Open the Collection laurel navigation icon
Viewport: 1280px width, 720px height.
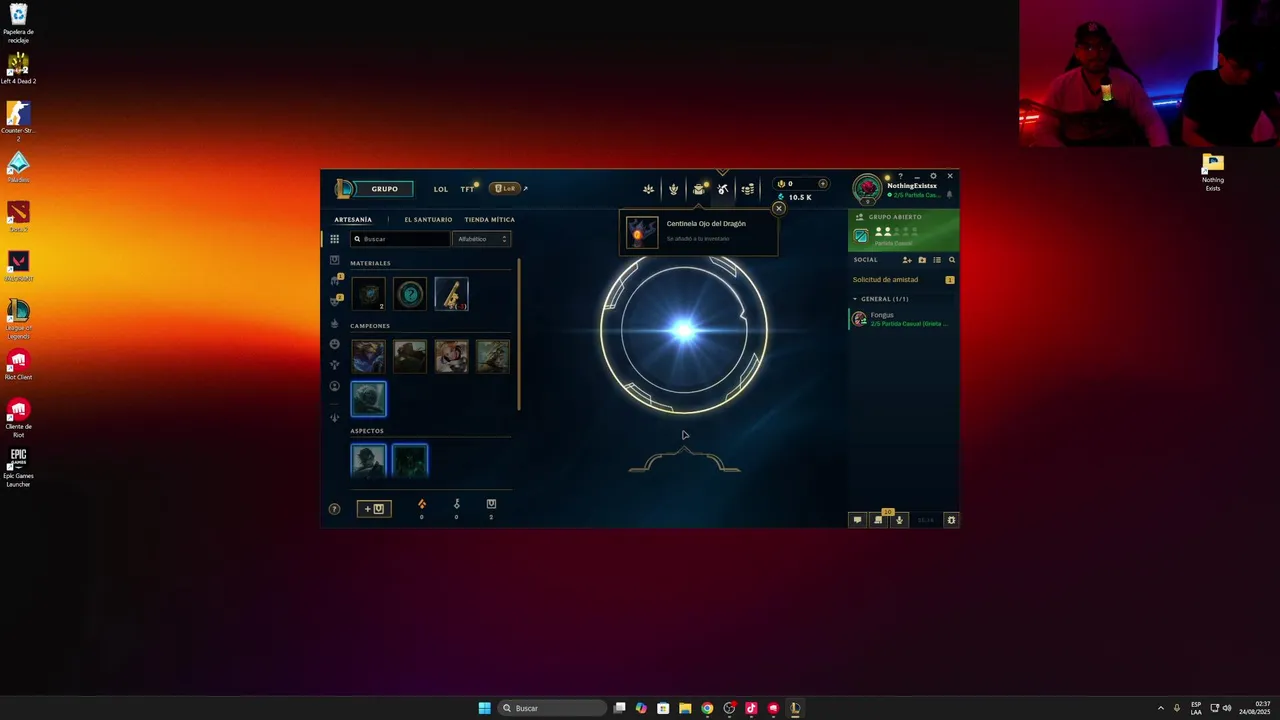pyautogui.click(x=673, y=189)
